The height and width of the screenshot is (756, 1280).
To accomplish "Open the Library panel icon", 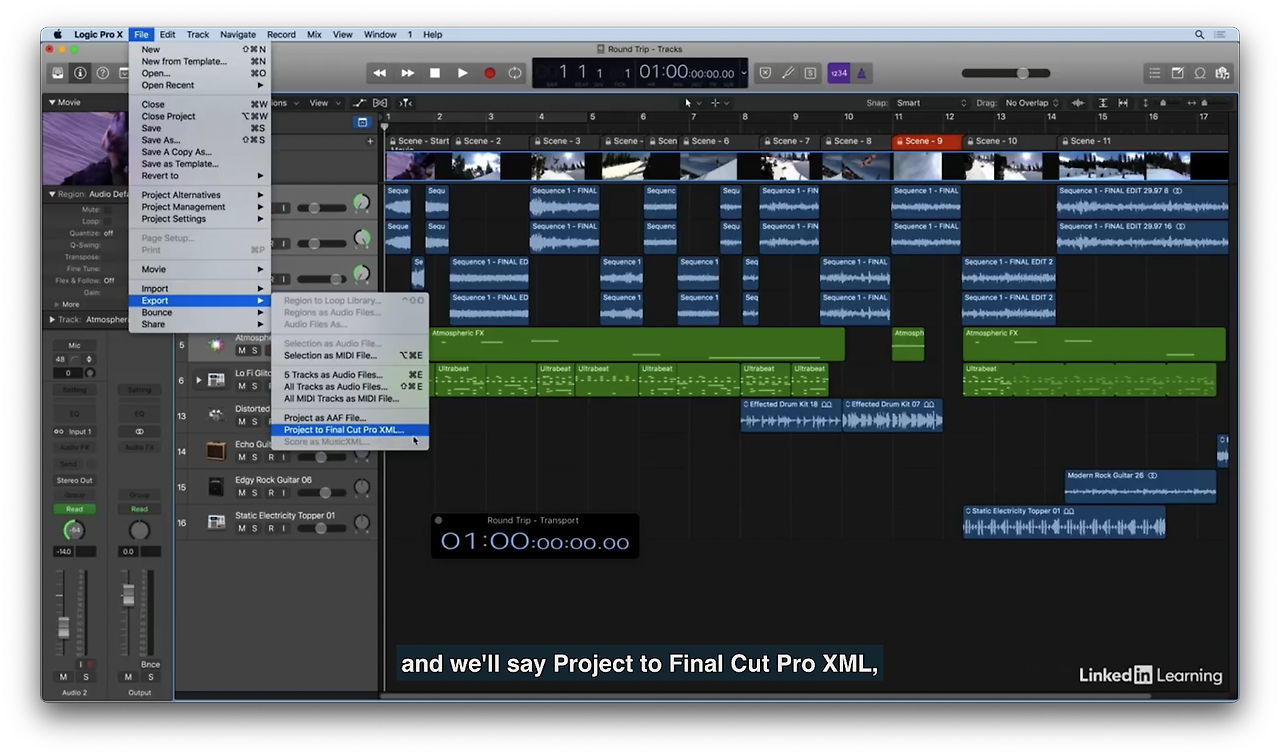I will (58, 73).
